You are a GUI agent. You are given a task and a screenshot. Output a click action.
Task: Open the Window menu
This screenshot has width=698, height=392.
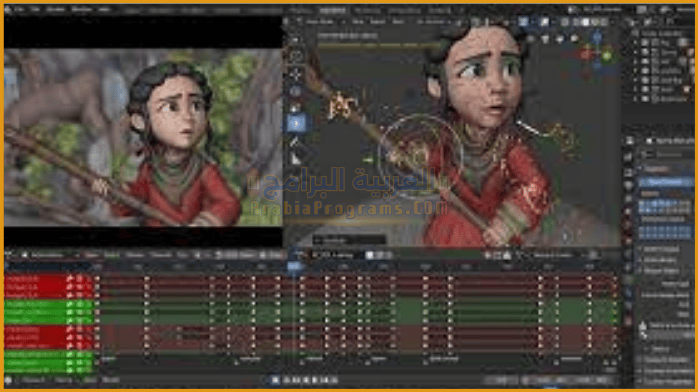pyautogui.click(x=82, y=9)
